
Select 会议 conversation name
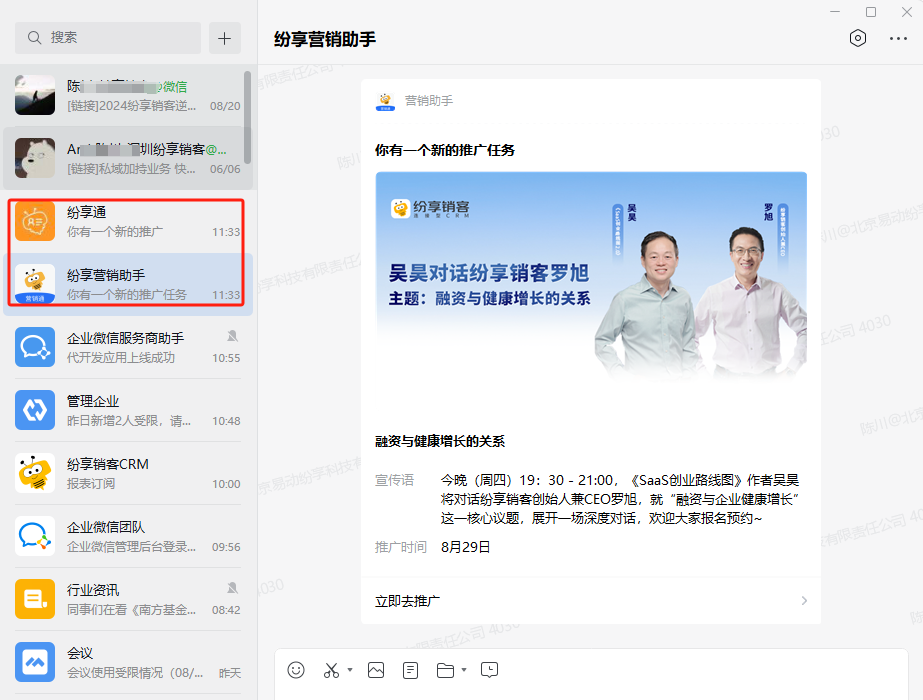click(80, 653)
